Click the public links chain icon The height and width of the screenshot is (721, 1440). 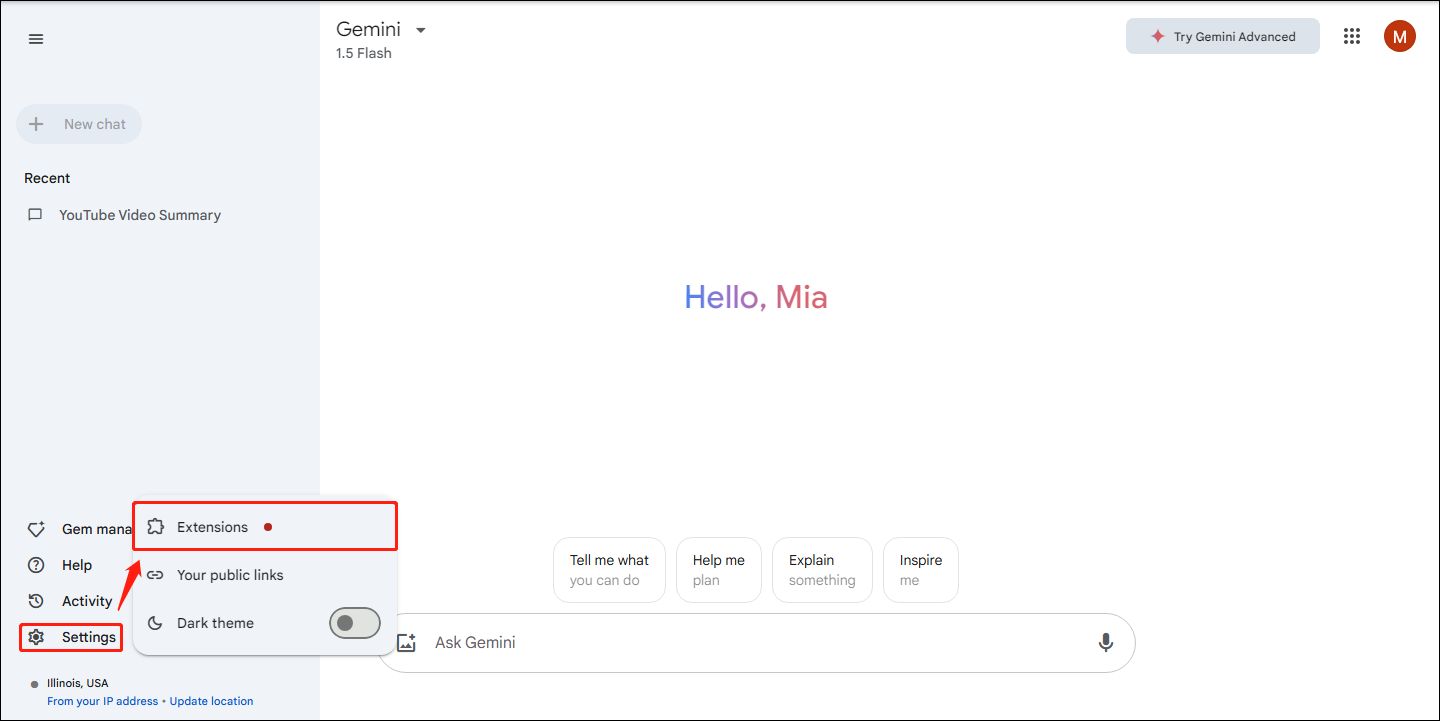click(x=155, y=575)
